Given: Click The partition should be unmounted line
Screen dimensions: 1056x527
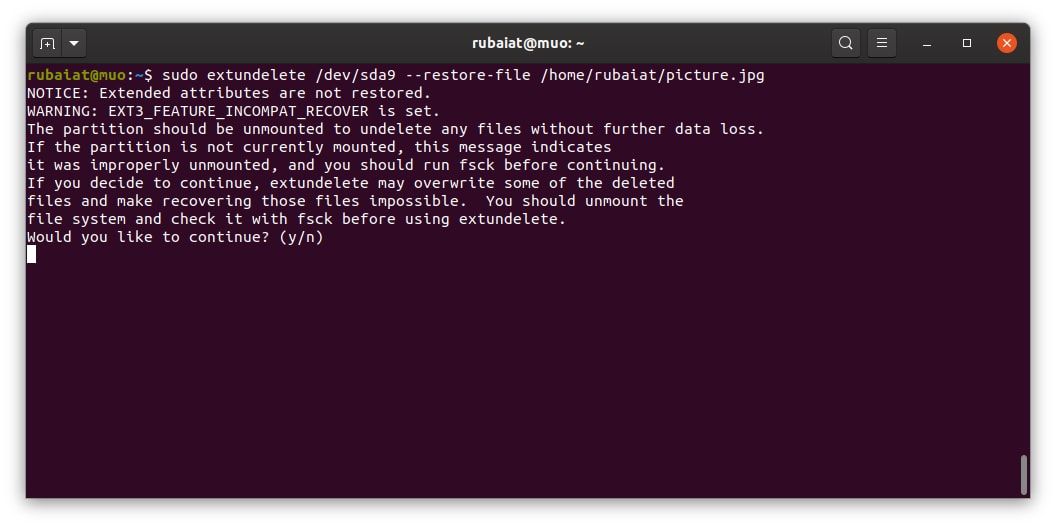Looking at the screenshot, I should (x=395, y=129).
